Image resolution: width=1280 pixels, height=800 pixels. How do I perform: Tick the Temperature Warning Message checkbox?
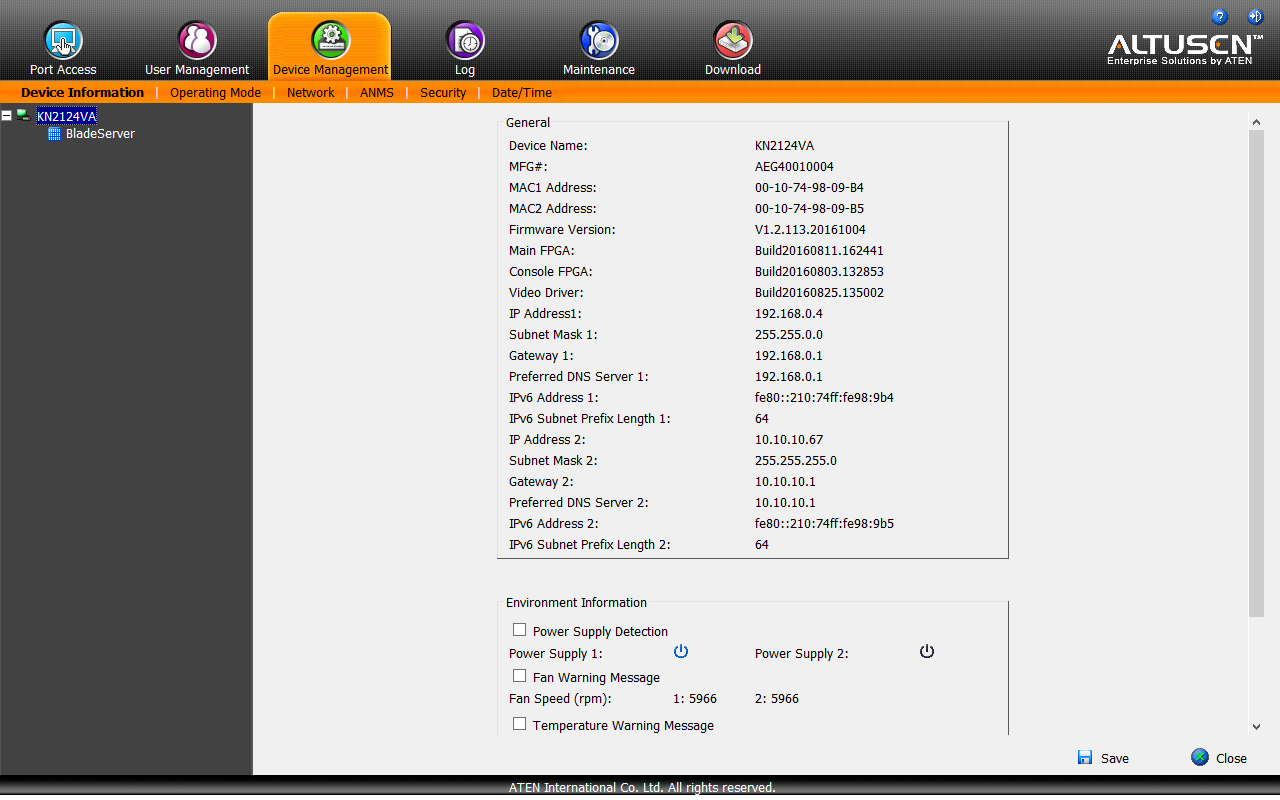(x=520, y=724)
